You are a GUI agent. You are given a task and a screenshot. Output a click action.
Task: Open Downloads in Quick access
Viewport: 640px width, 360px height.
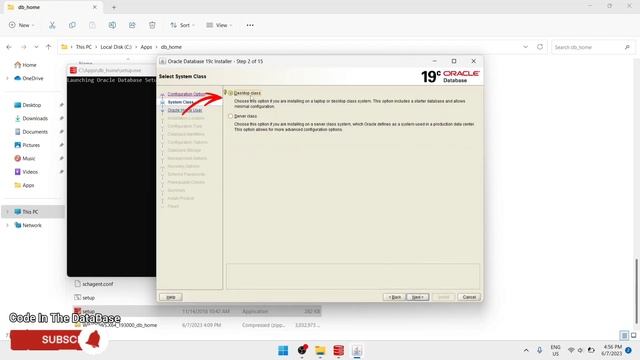31,118
